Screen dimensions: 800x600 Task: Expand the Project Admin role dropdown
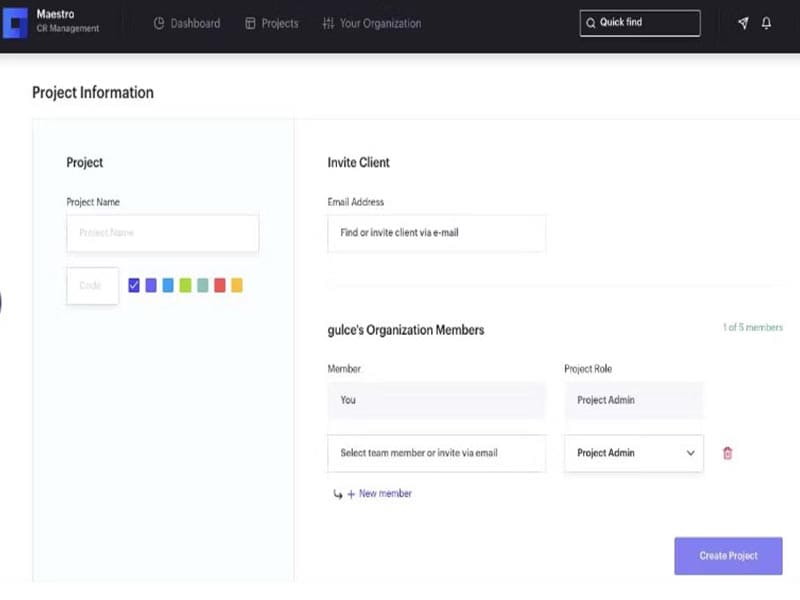tap(634, 453)
